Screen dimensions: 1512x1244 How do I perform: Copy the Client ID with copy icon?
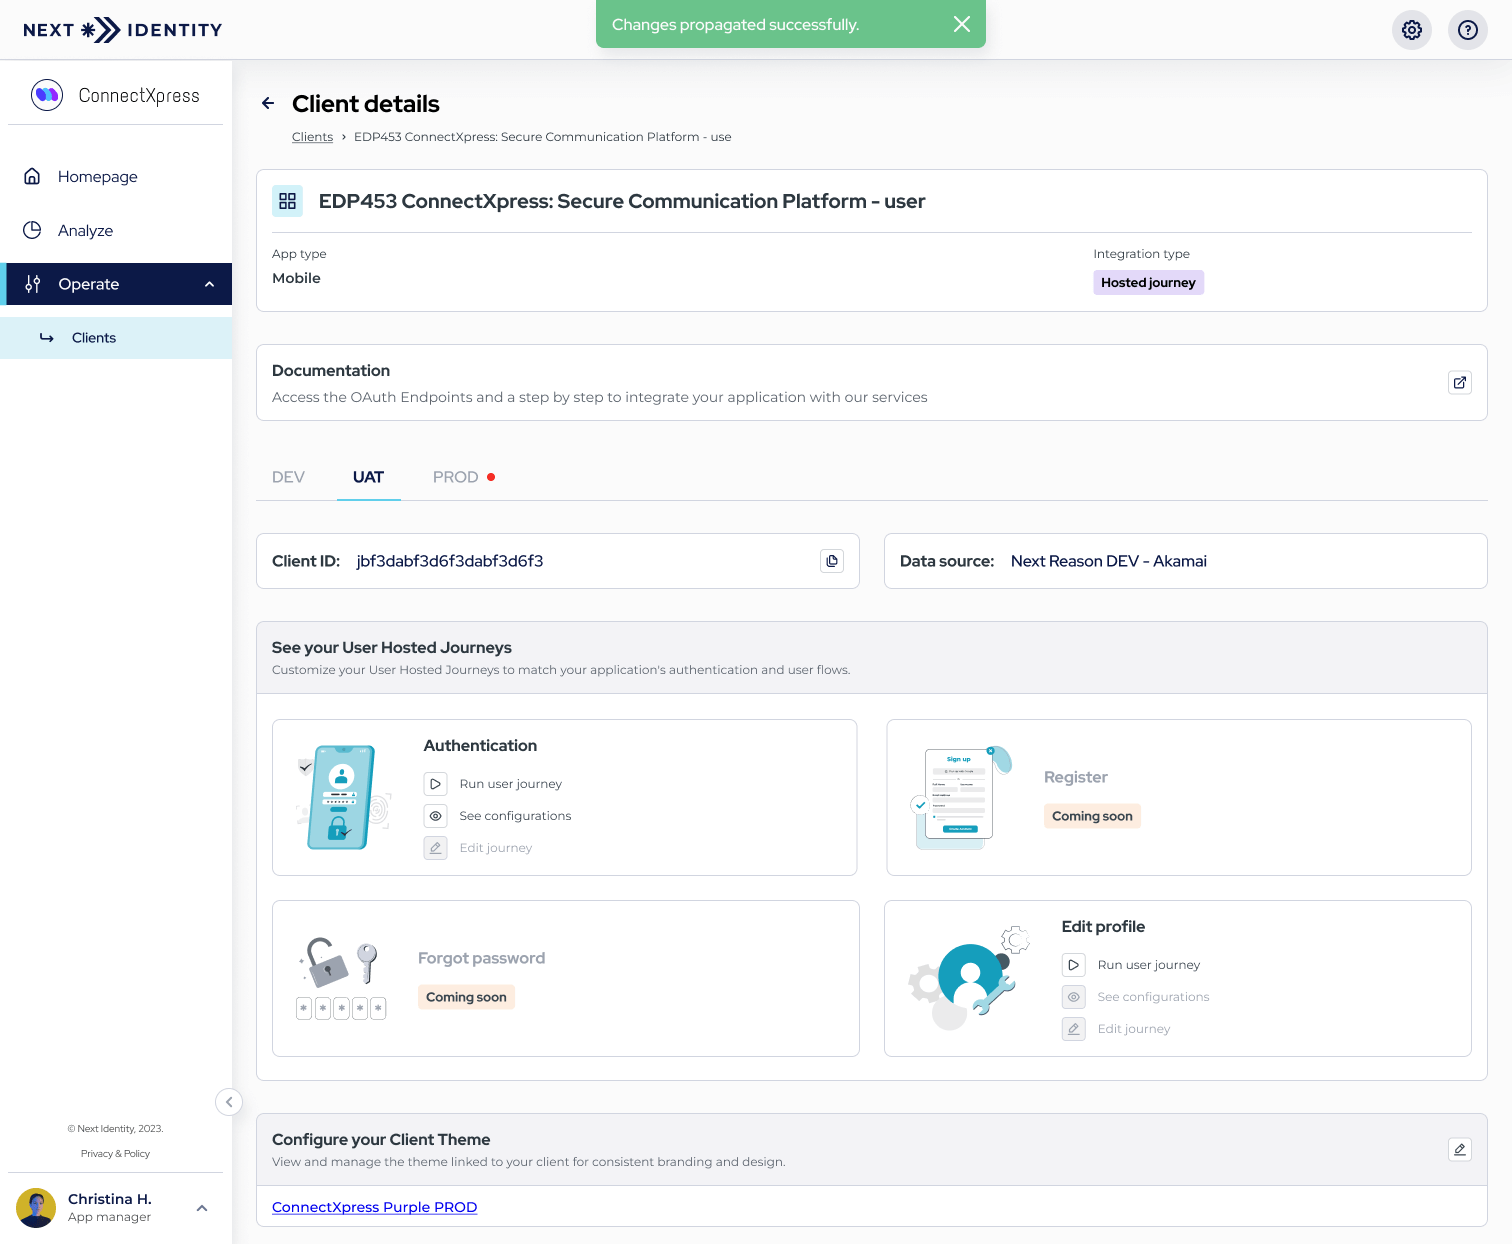click(x=832, y=561)
